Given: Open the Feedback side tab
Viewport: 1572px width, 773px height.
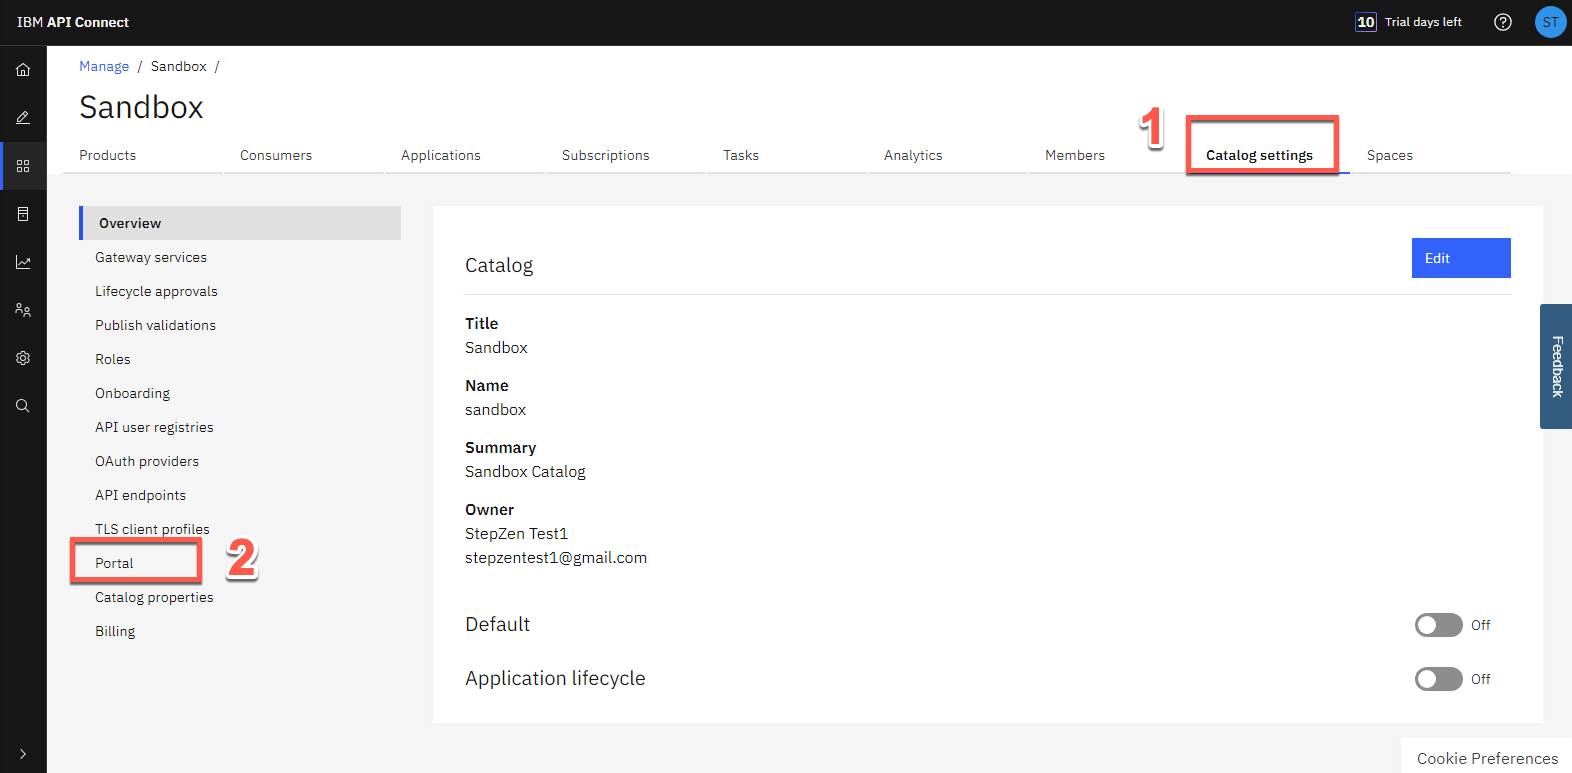Looking at the screenshot, I should tap(1556, 366).
